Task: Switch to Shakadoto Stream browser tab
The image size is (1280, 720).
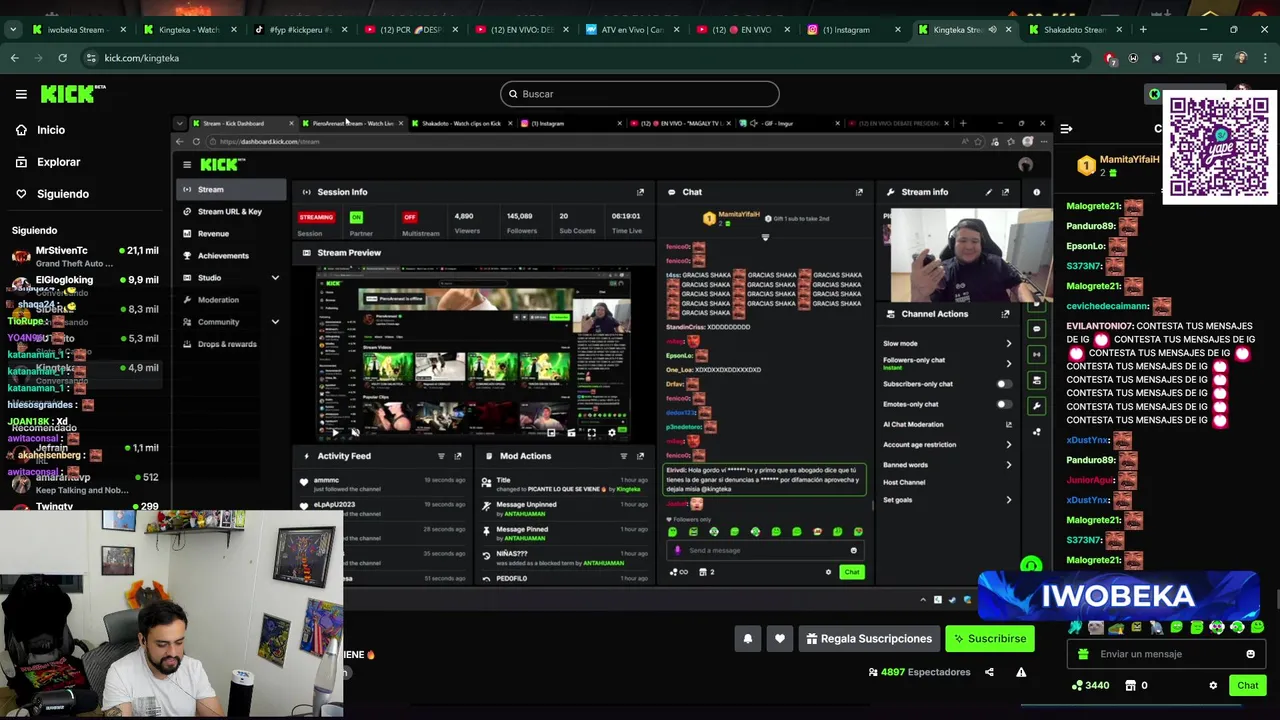Action: pyautogui.click(x=1073, y=30)
